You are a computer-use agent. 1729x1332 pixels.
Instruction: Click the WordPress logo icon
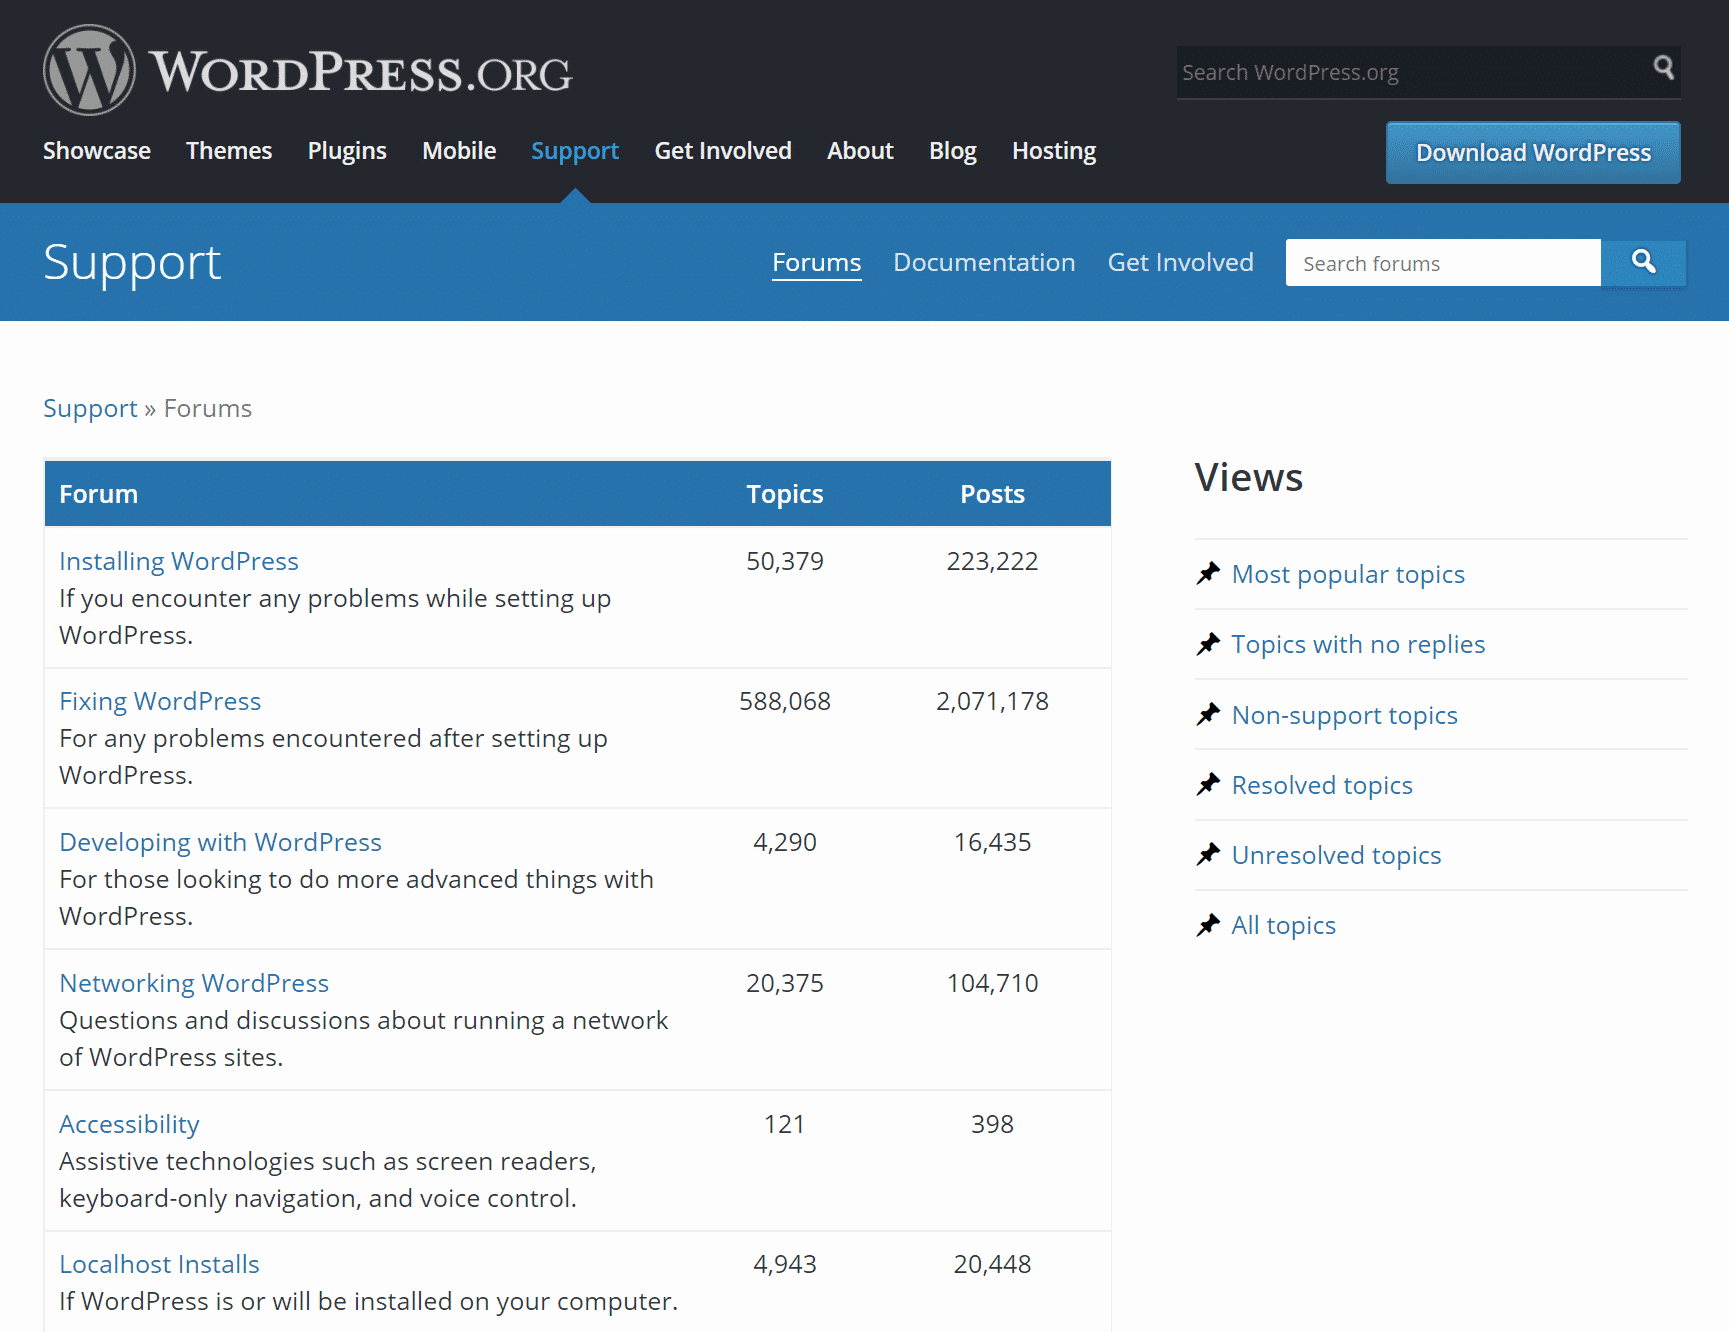(89, 70)
